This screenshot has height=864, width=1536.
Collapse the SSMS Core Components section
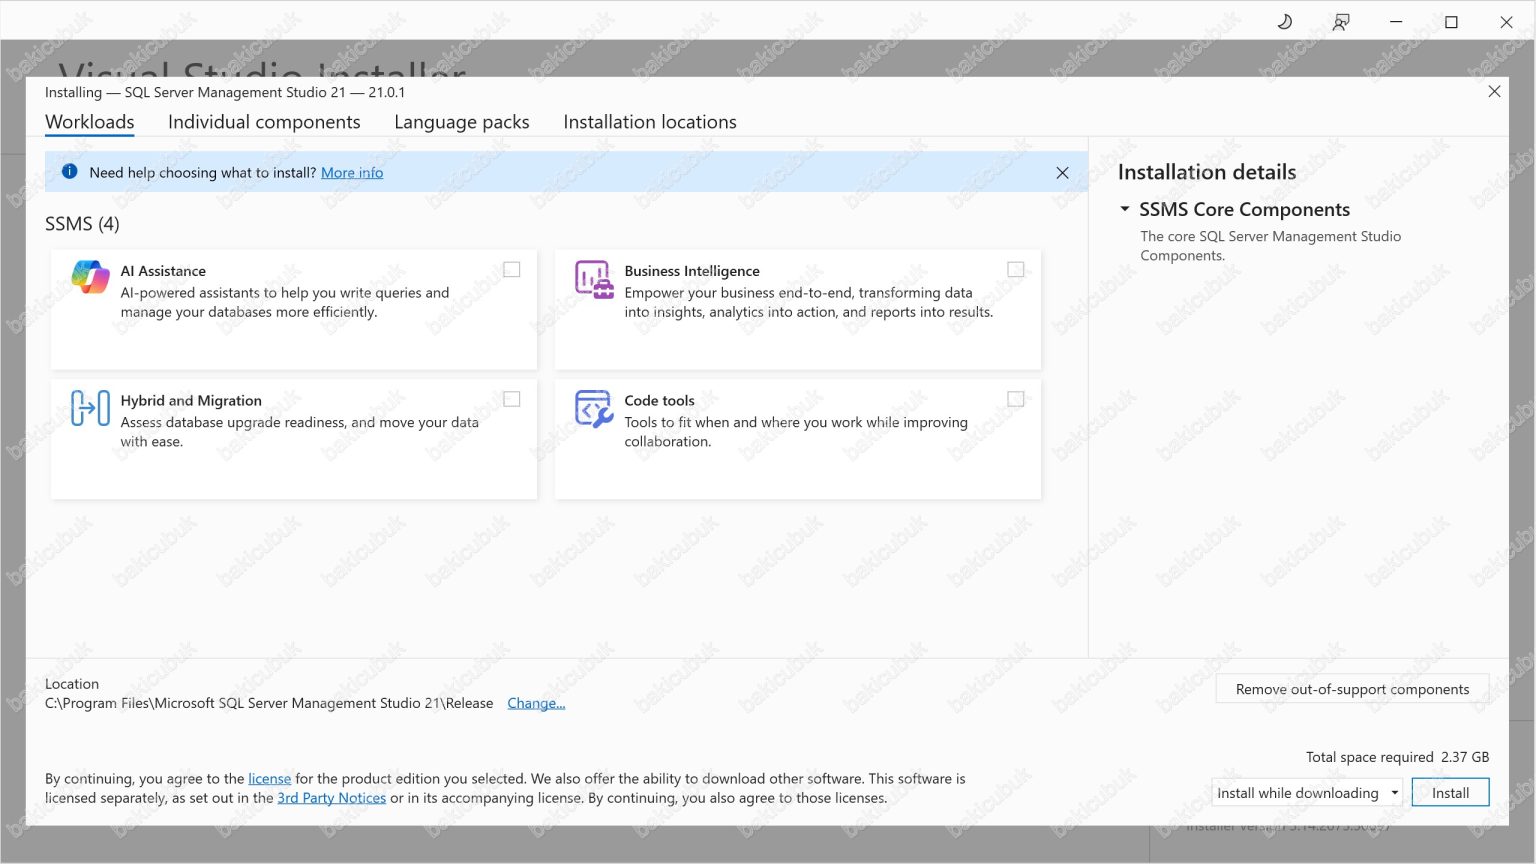coord(1124,208)
